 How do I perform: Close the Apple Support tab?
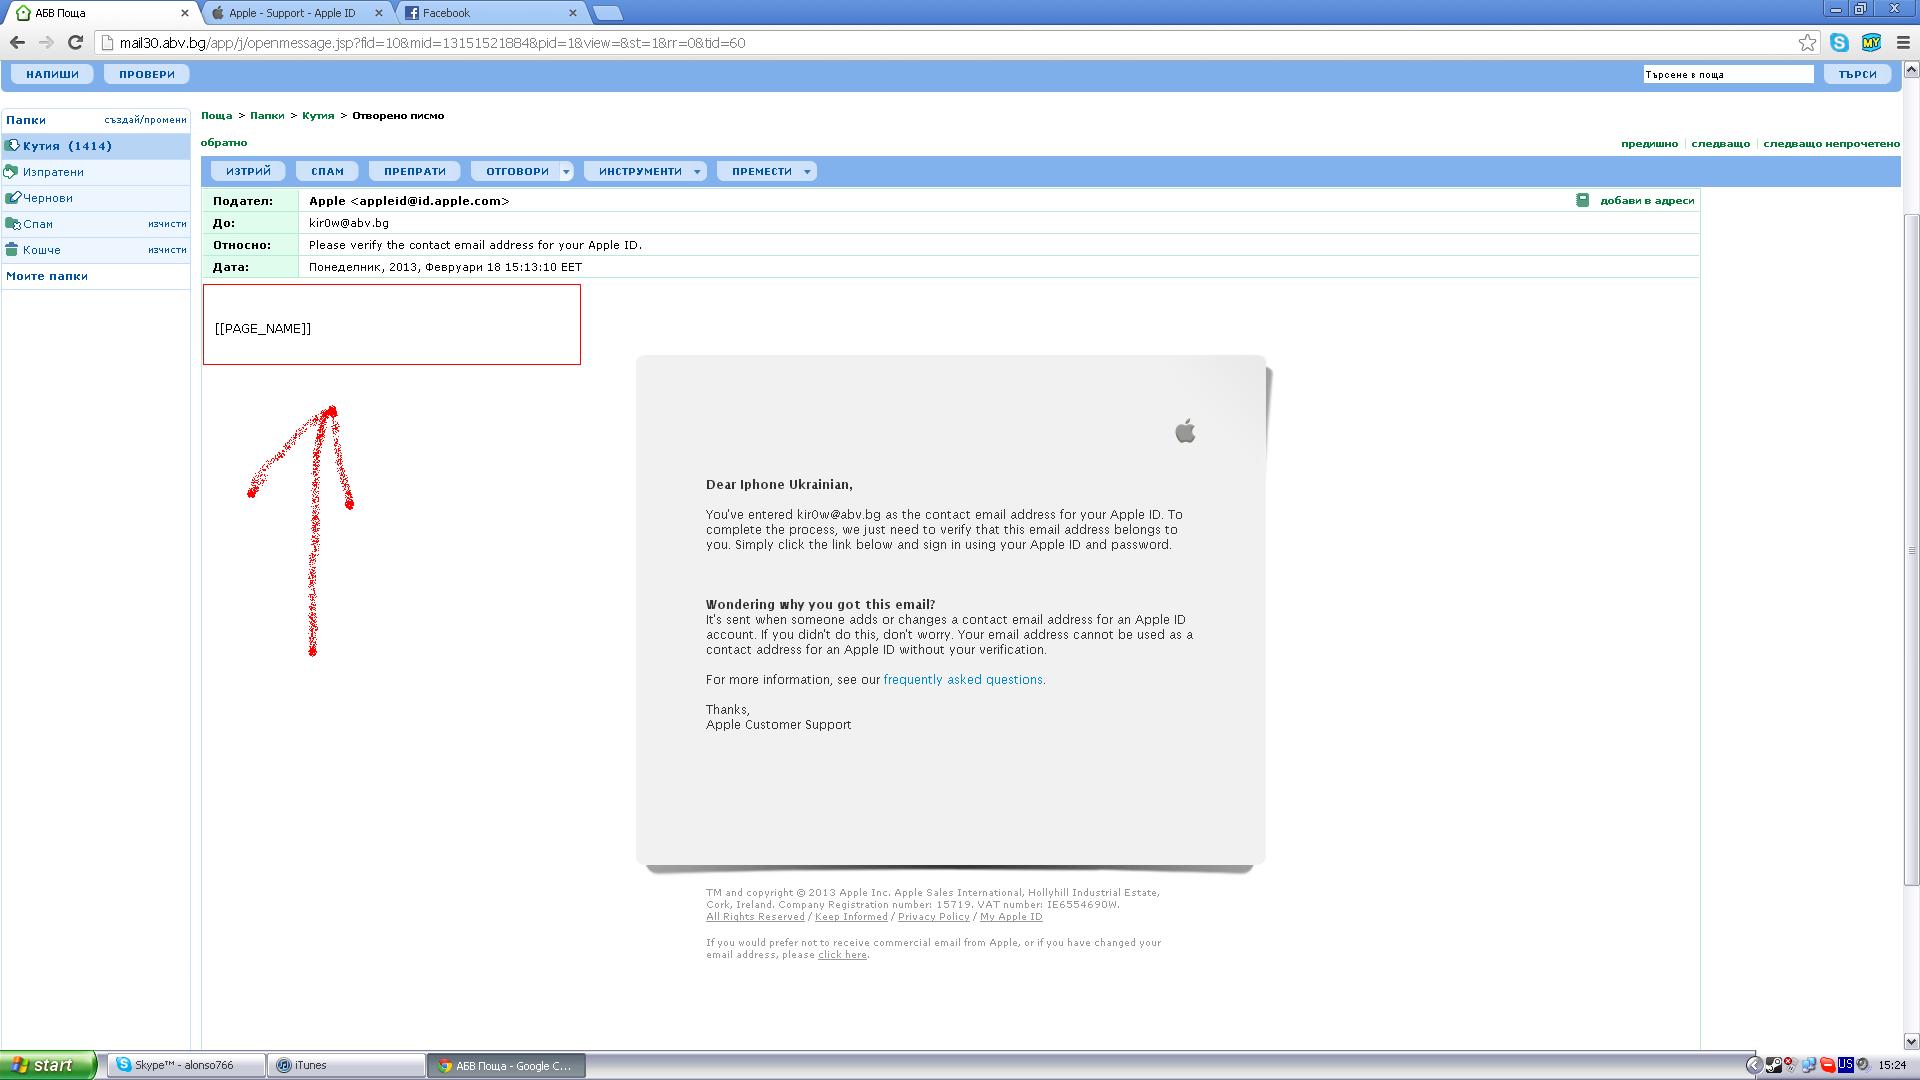point(378,13)
